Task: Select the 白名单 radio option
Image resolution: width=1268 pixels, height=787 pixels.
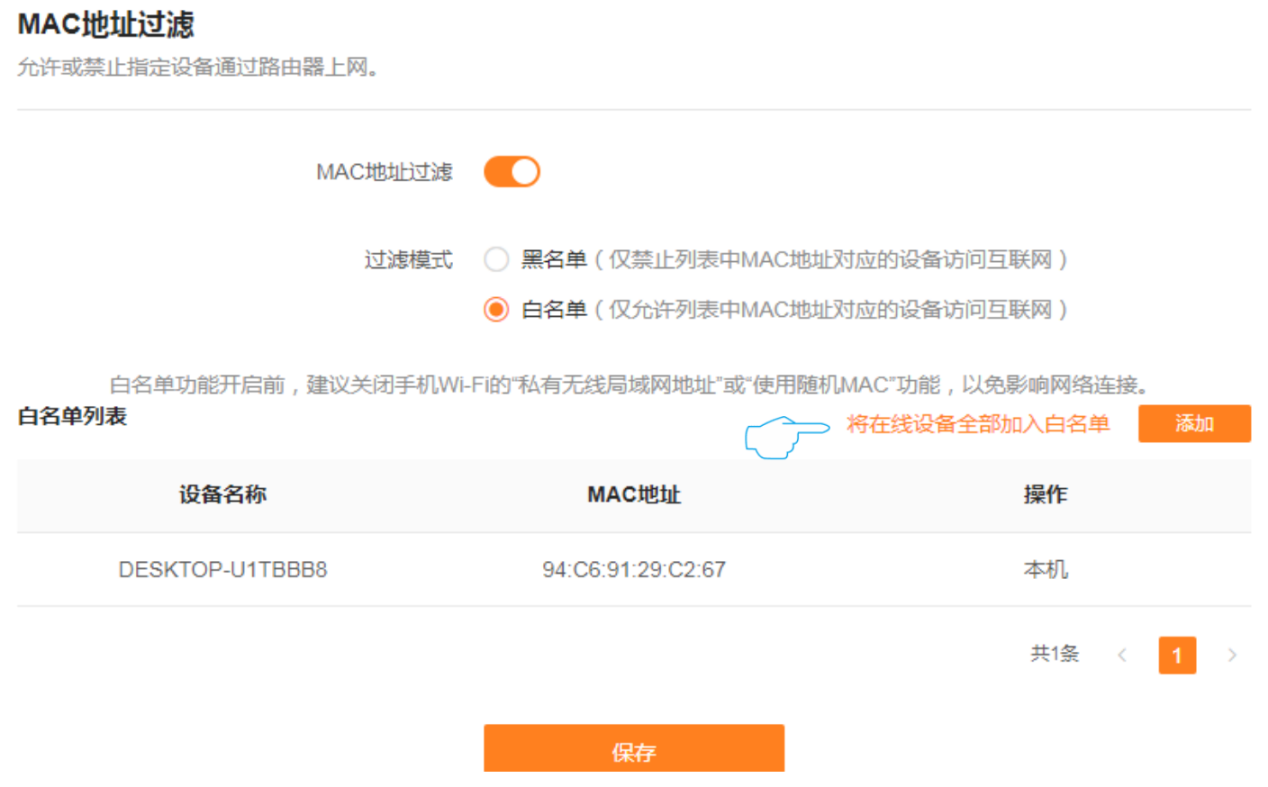Action: point(496,310)
